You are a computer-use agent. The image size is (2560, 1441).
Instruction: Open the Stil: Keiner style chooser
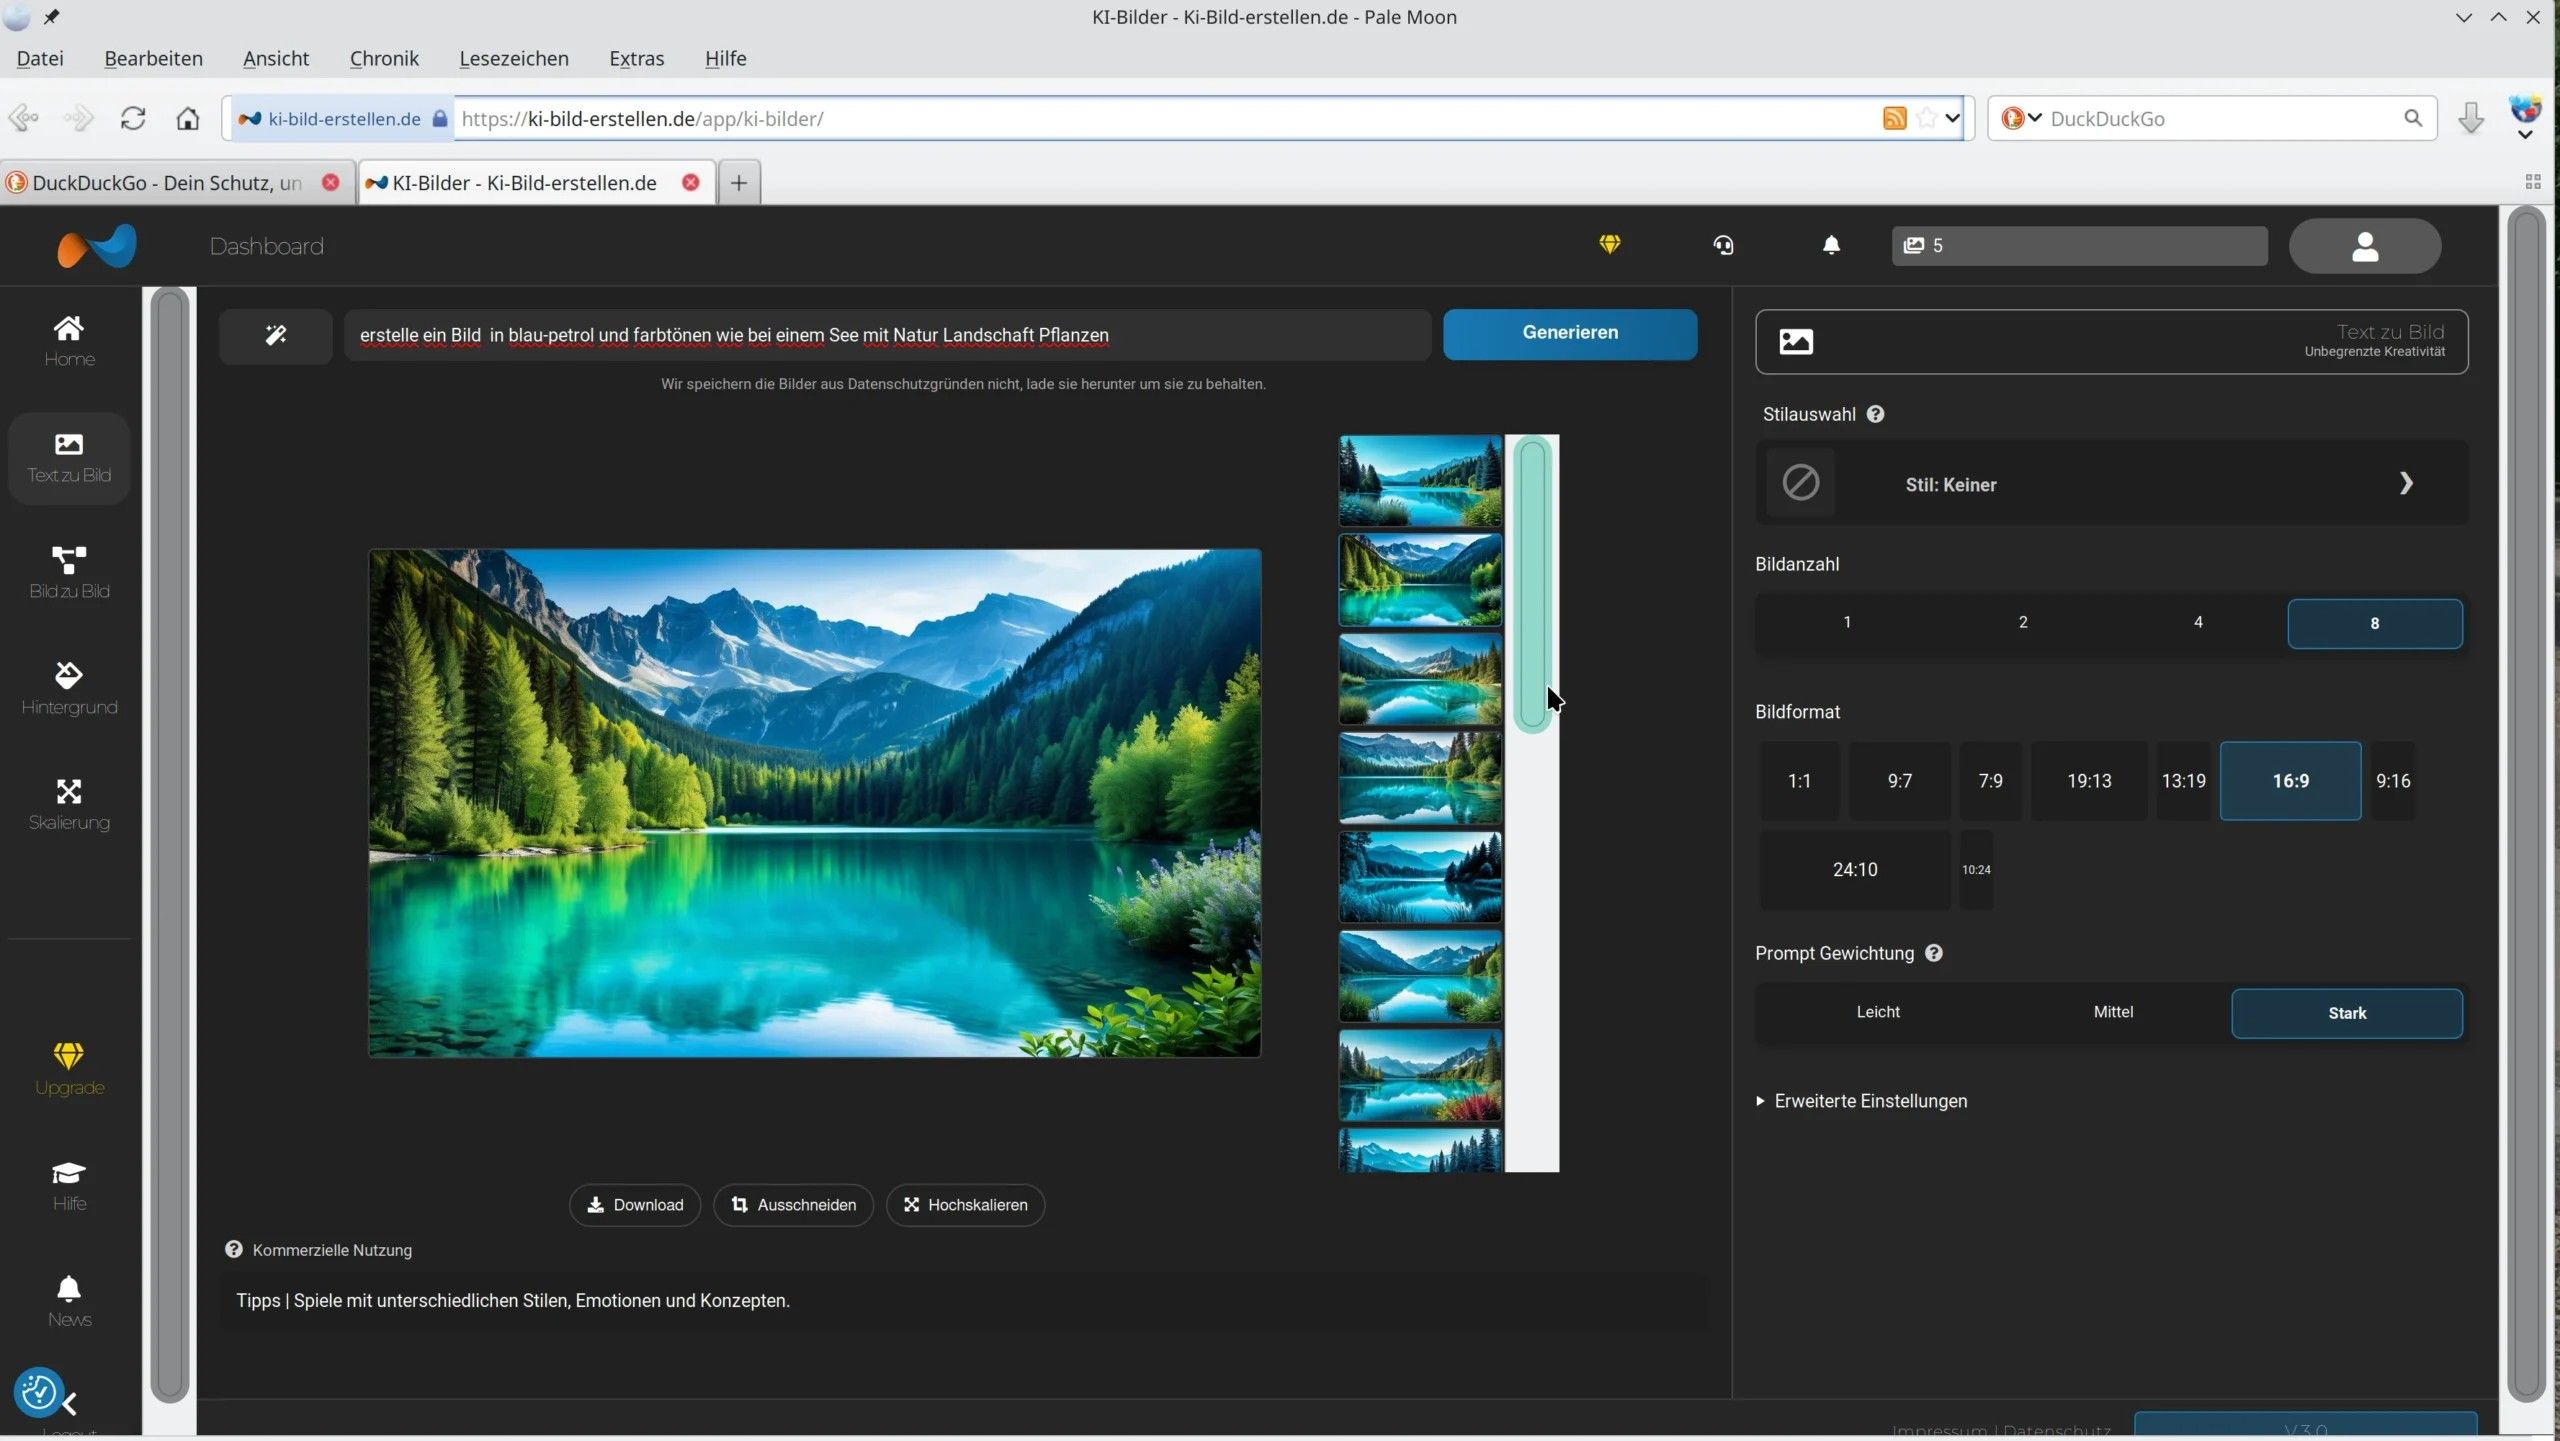(2111, 484)
